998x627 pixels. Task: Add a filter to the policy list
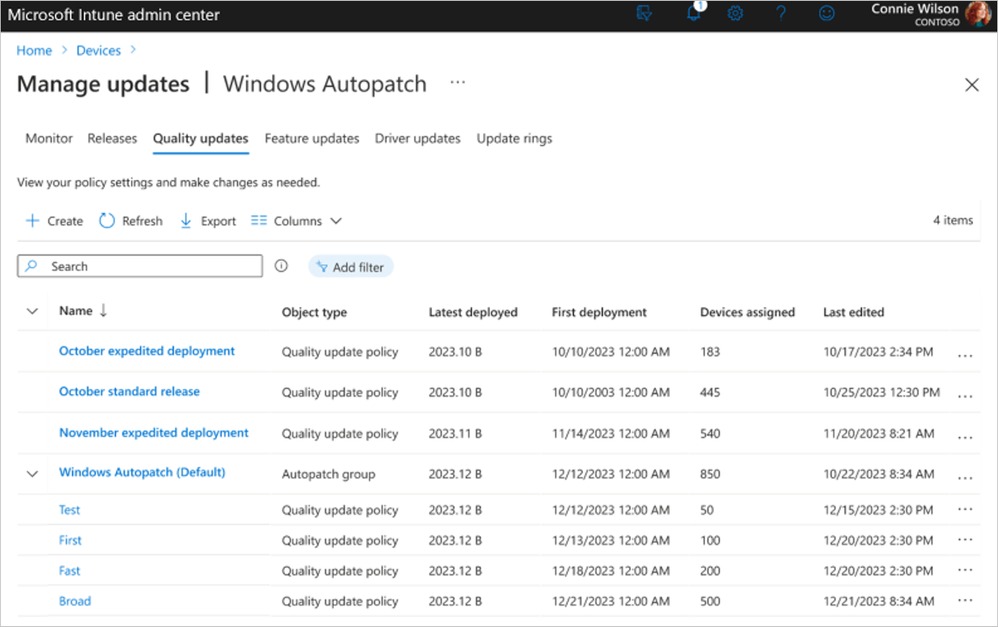350,266
